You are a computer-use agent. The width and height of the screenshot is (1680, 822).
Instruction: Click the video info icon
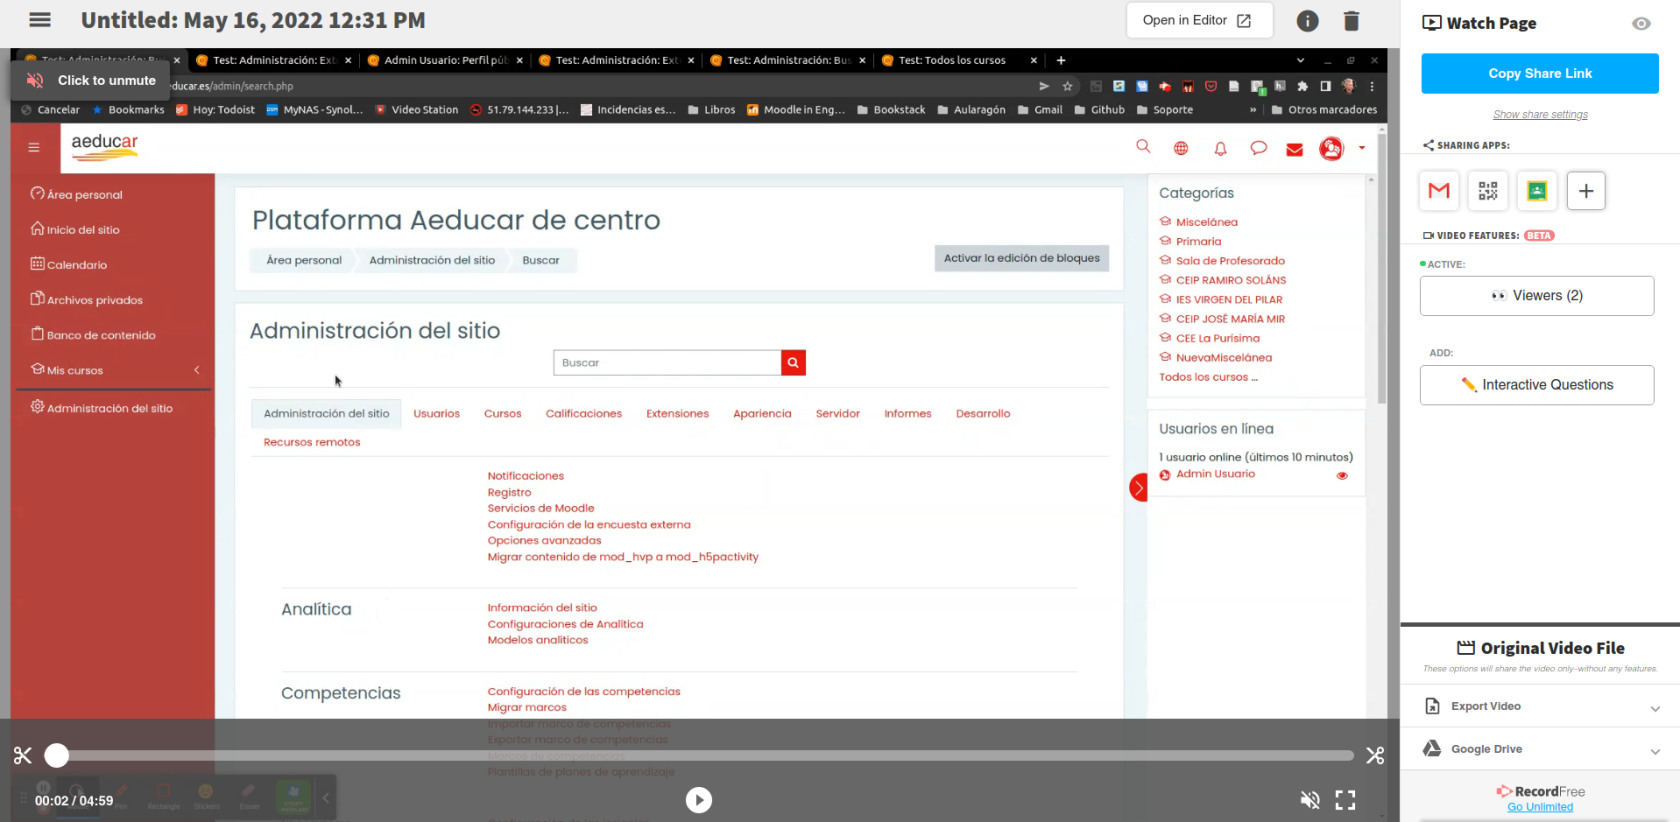click(1308, 21)
